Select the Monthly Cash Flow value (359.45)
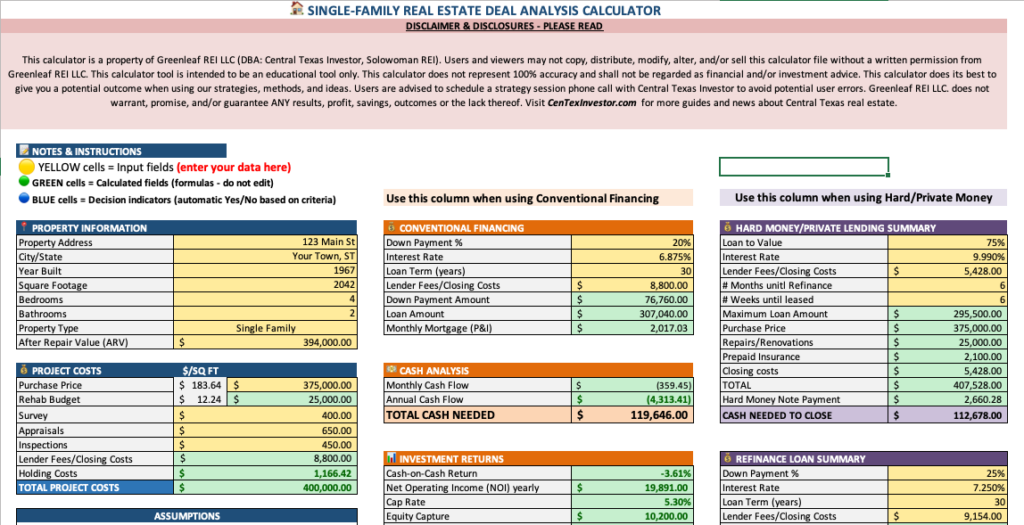The image size is (1024, 525). [x=632, y=385]
